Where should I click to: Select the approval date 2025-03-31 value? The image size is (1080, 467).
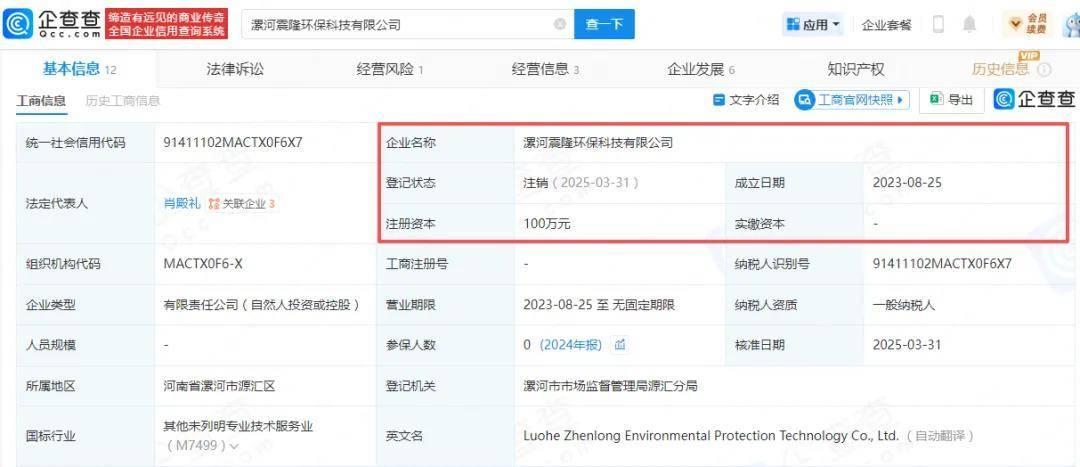pos(906,344)
